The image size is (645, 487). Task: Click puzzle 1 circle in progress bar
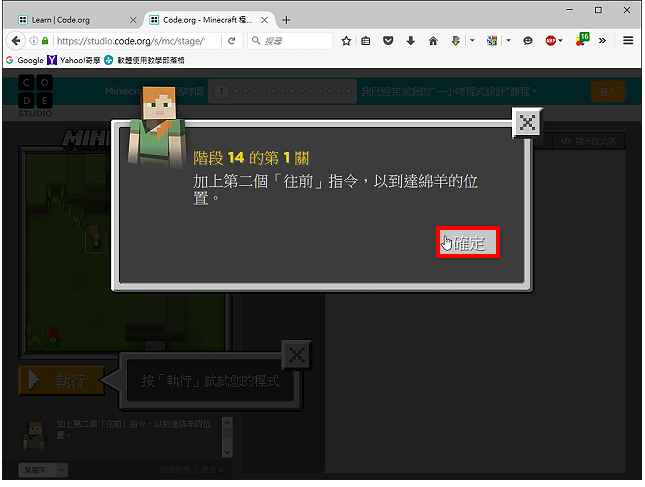(221, 91)
